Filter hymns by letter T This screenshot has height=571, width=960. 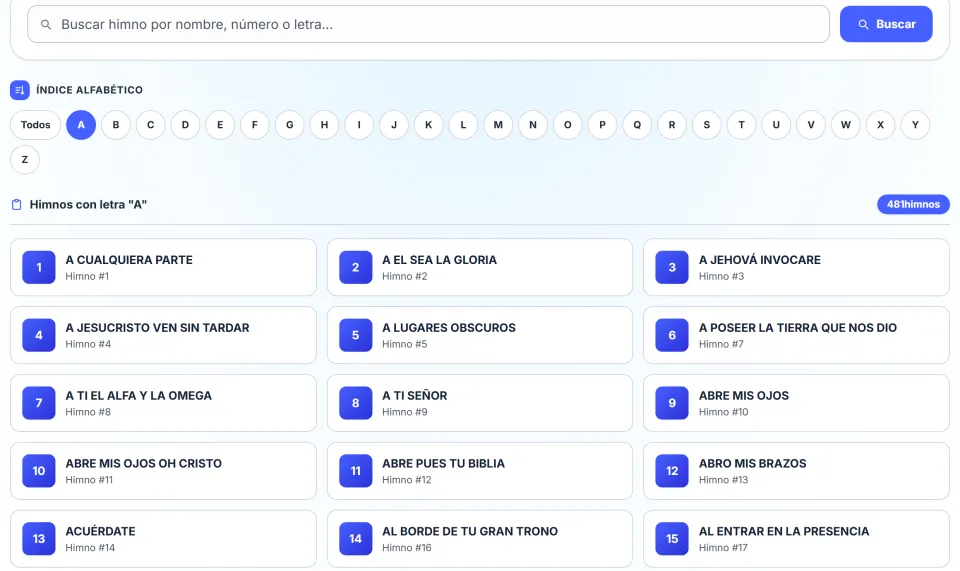[x=741, y=125]
